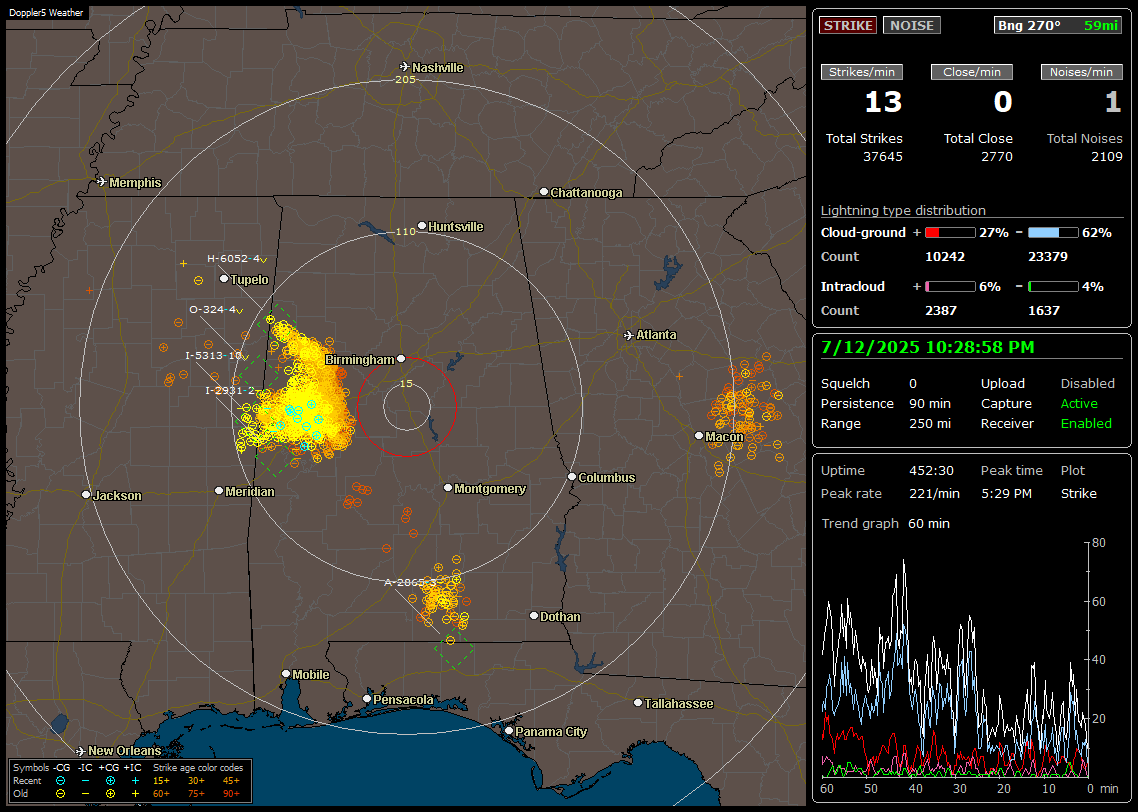Click the 15+ strike age color code
1138x812 pixels.
(x=161, y=781)
